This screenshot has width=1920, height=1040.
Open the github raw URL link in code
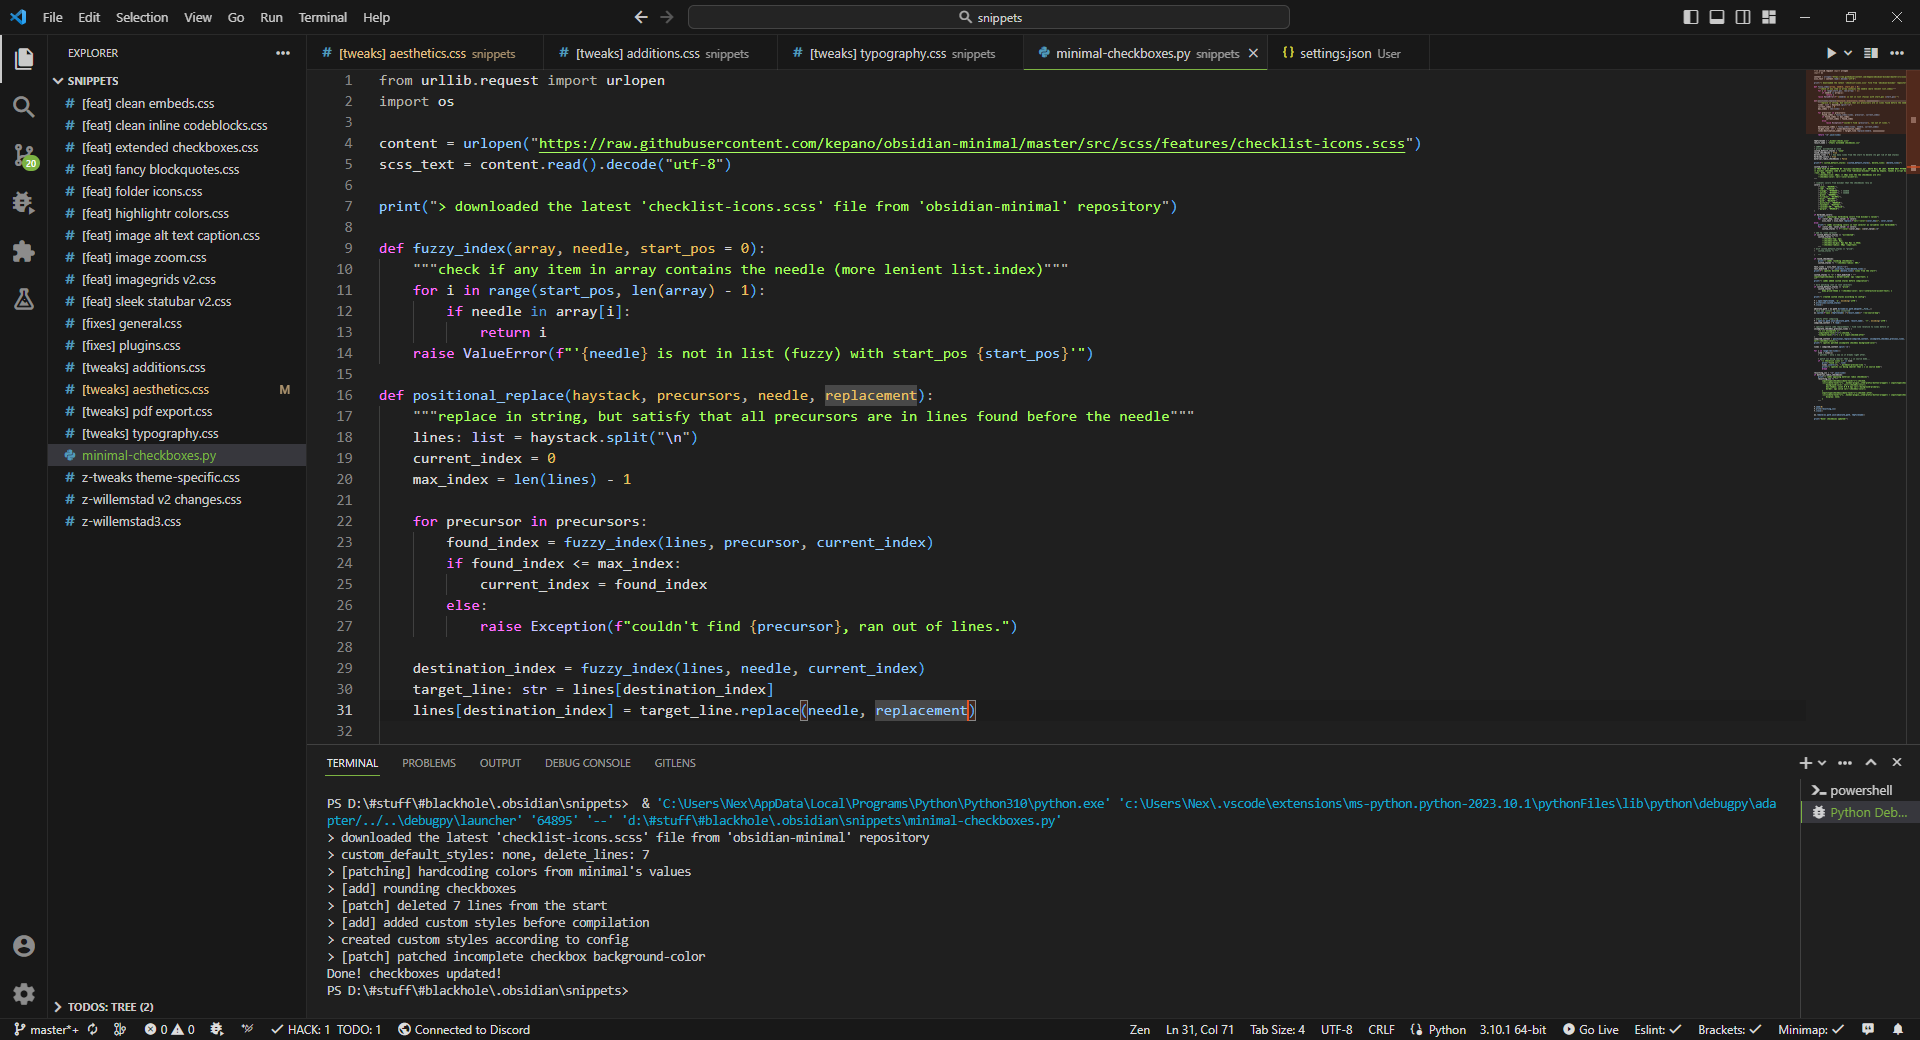pyautogui.click(x=971, y=143)
